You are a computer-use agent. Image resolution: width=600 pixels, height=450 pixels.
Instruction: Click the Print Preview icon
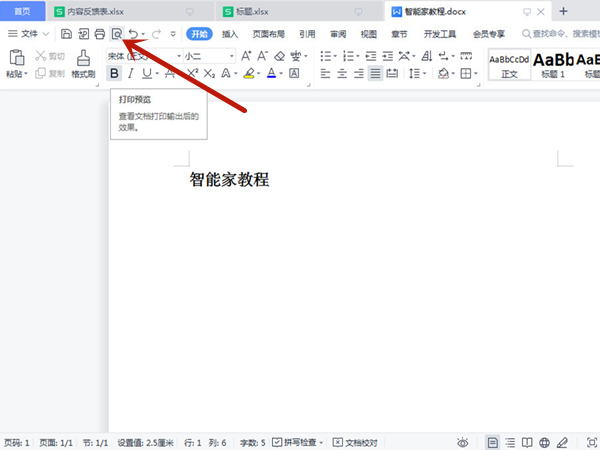point(116,34)
